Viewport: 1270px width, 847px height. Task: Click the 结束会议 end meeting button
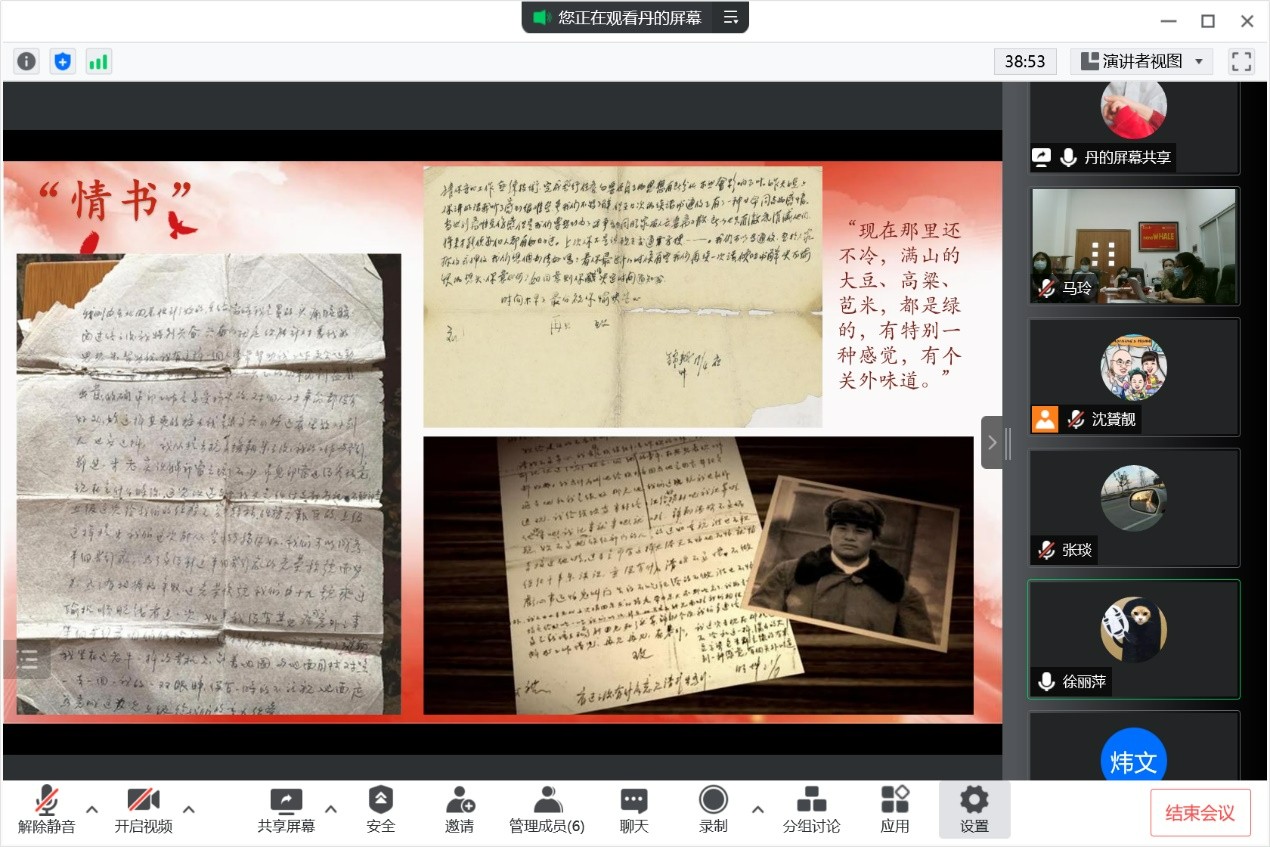tap(1199, 813)
